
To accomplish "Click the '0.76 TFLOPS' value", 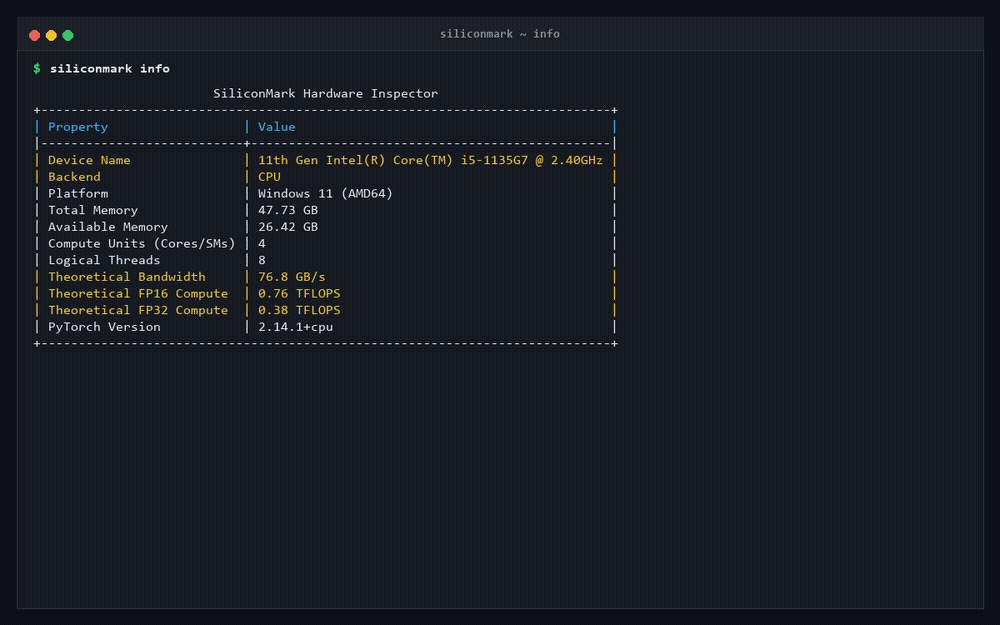I will tap(299, 293).
